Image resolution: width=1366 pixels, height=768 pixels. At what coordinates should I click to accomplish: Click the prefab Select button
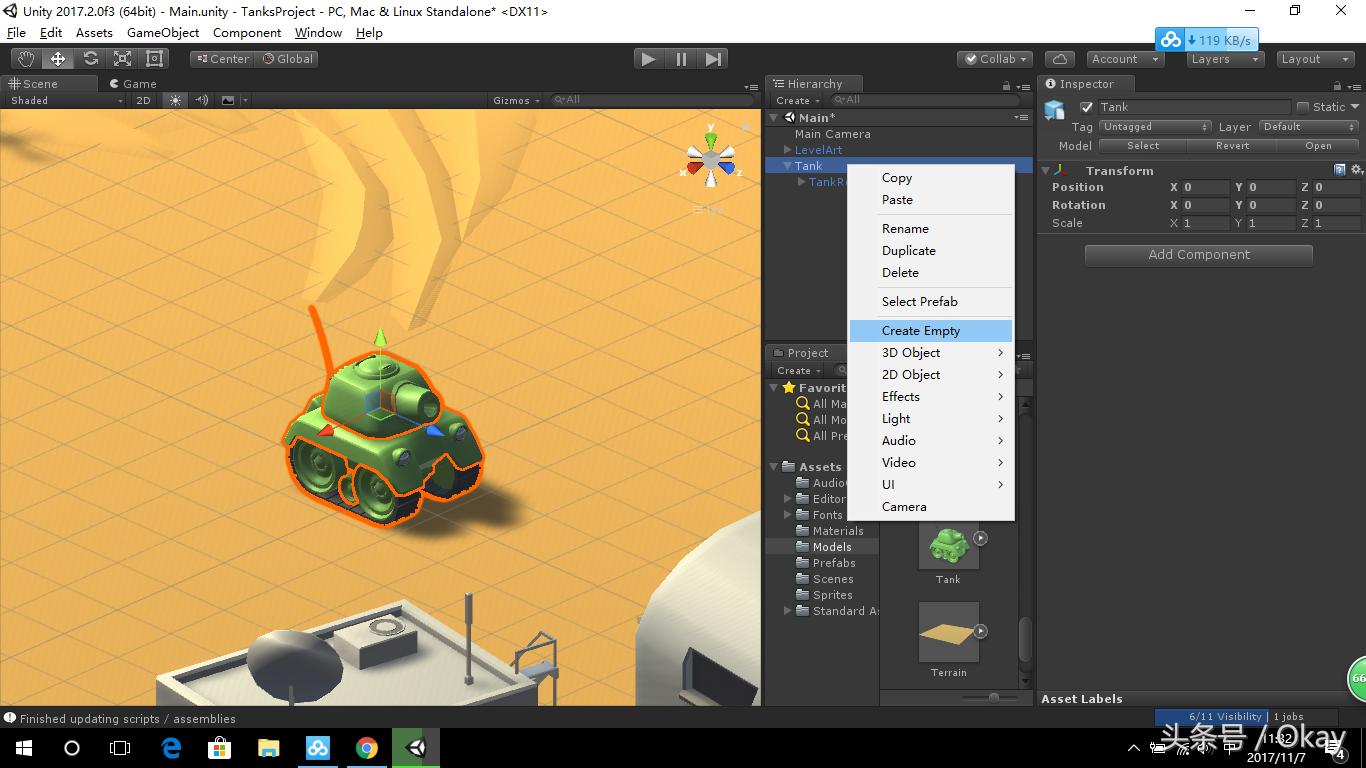point(1141,146)
